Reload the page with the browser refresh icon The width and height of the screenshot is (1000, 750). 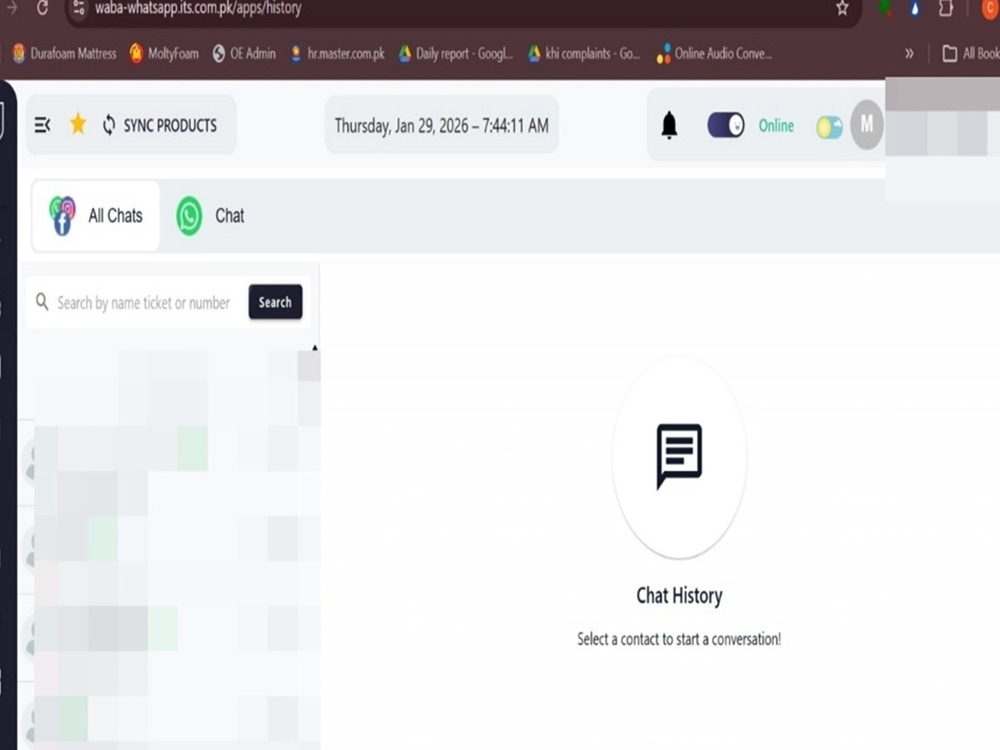pyautogui.click(x=42, y=8)
